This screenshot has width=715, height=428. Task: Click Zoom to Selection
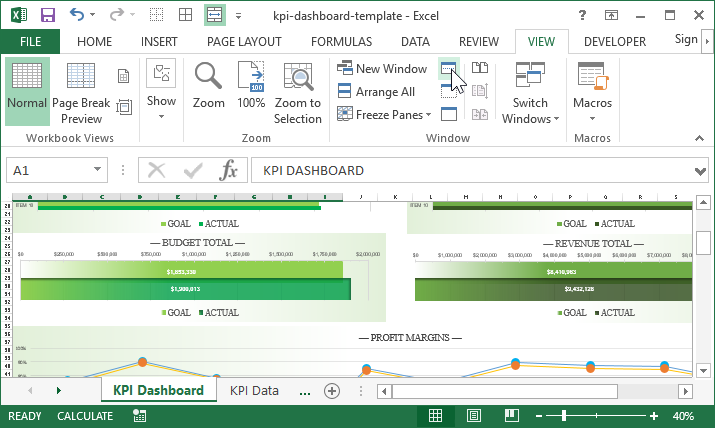(298, 90)
